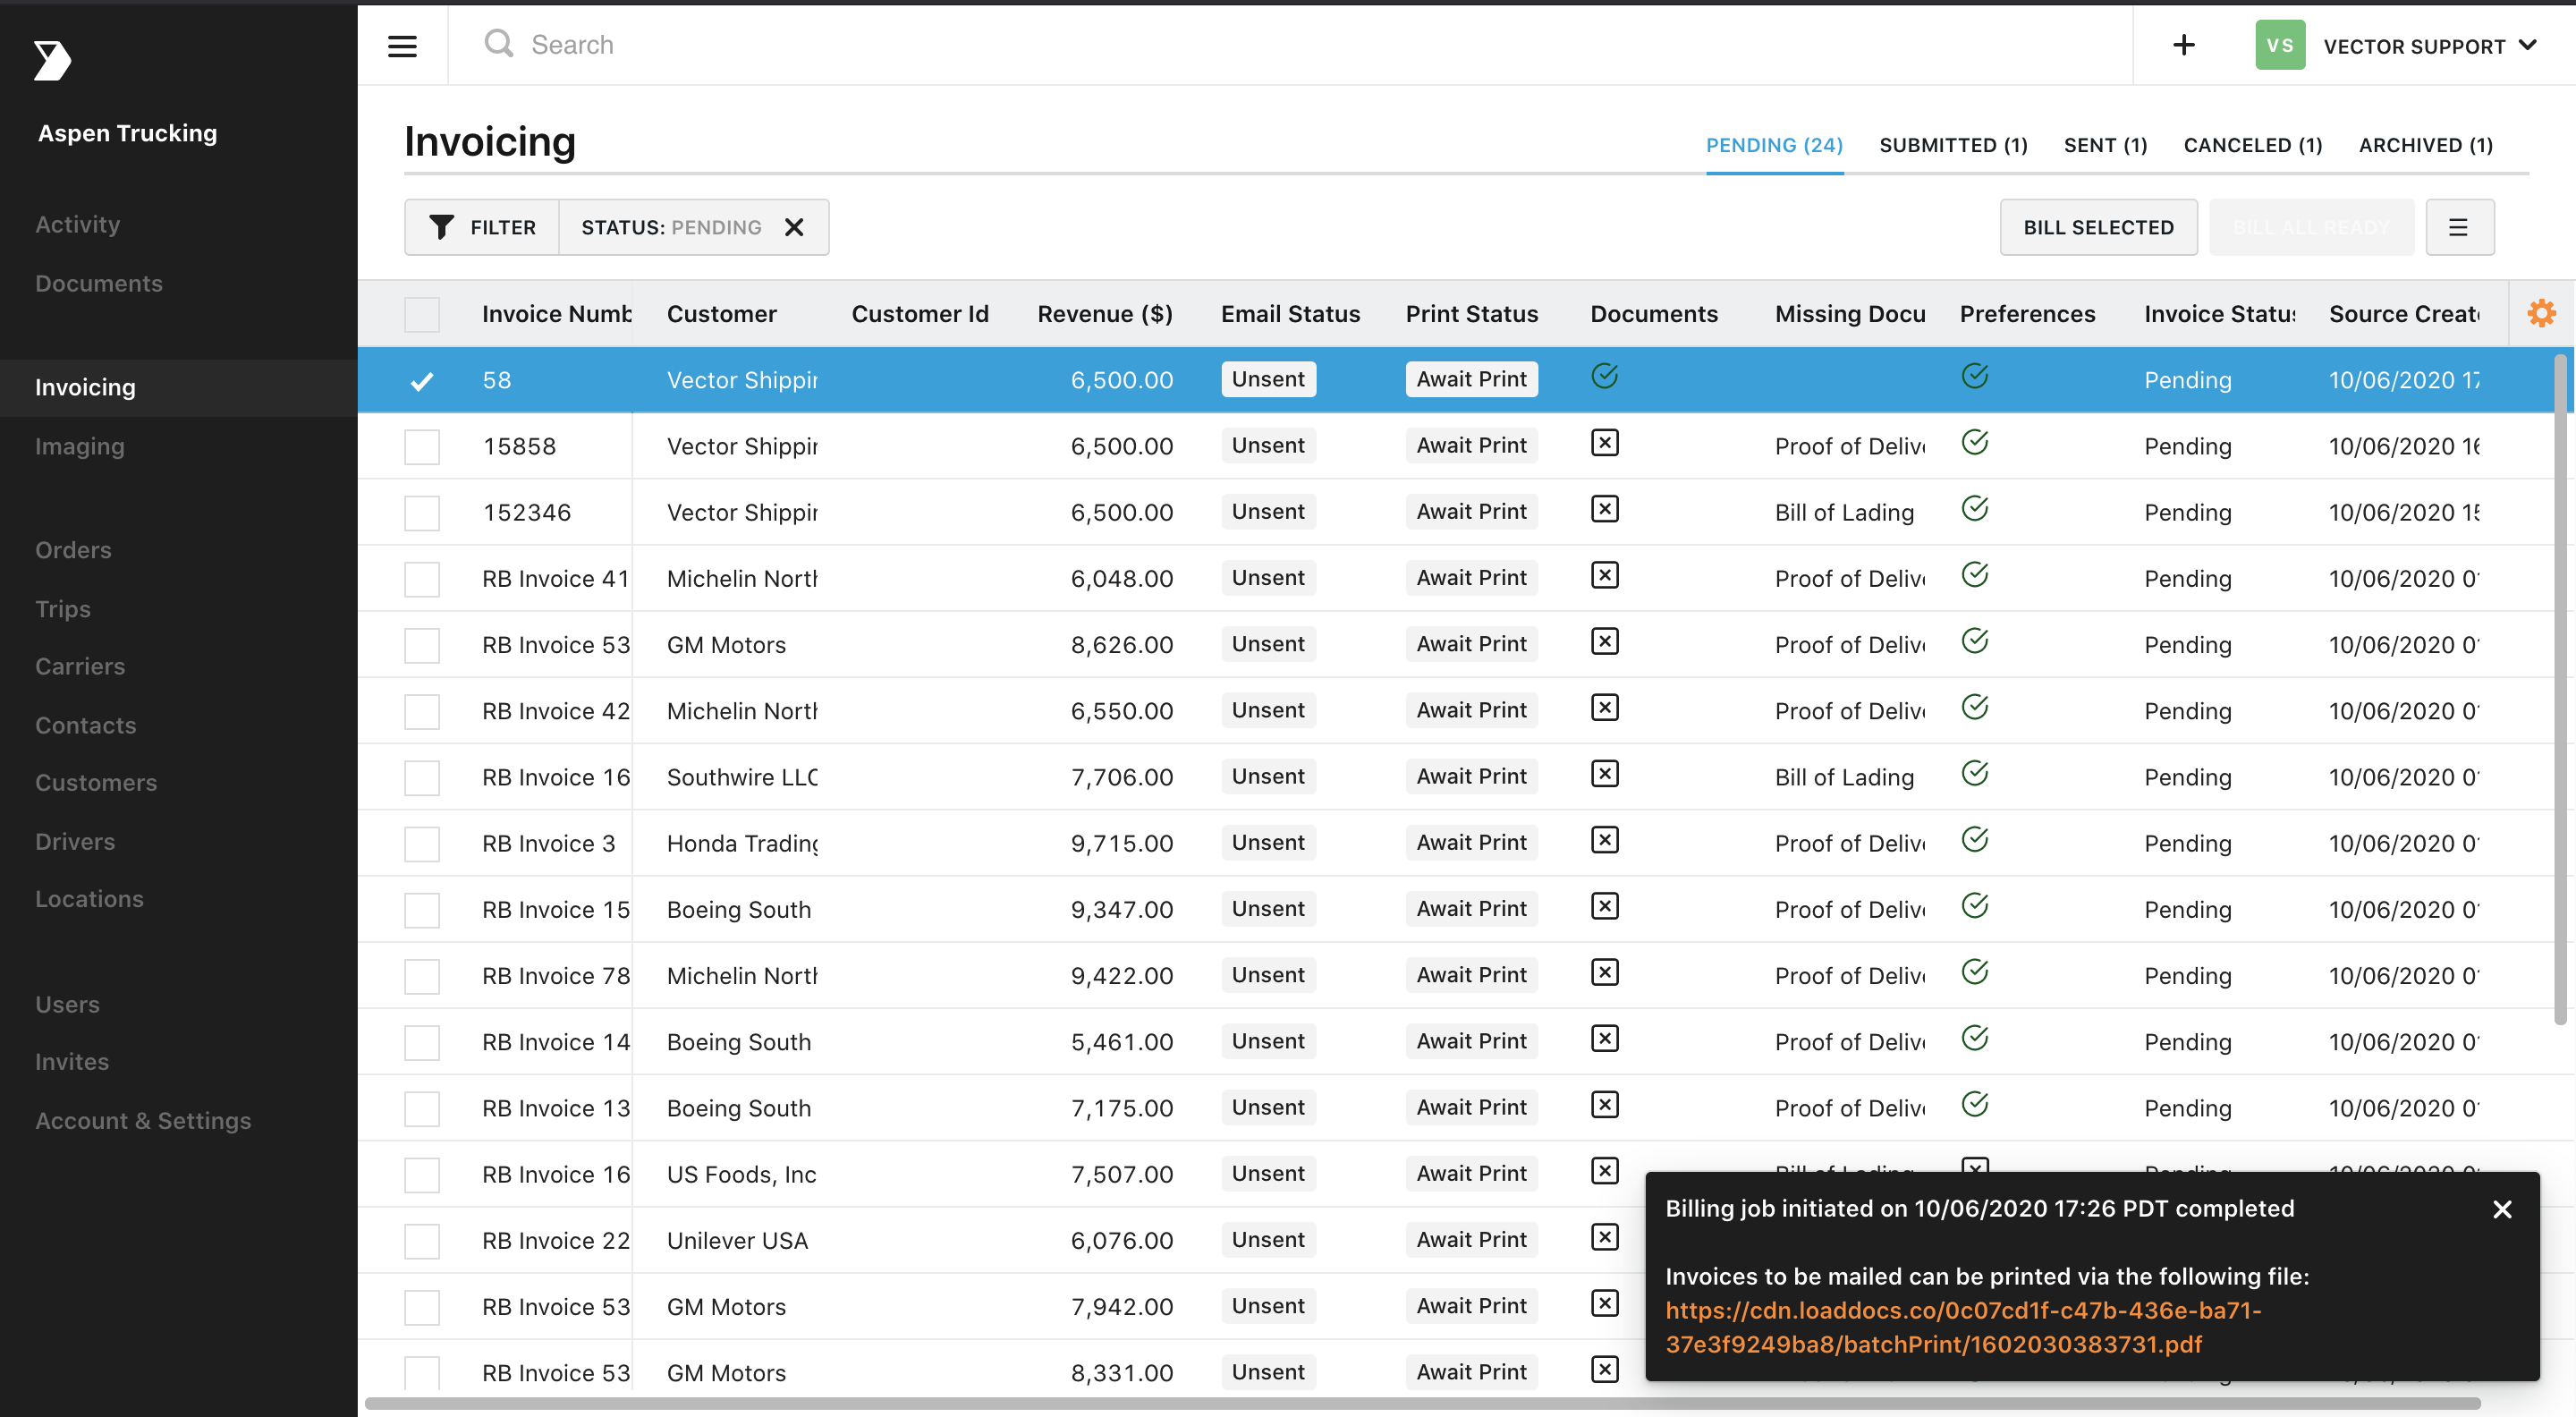The image size is (2576, 1417).
Task: Open Orders in the sidebar
Action: click(x=73, y=550)
